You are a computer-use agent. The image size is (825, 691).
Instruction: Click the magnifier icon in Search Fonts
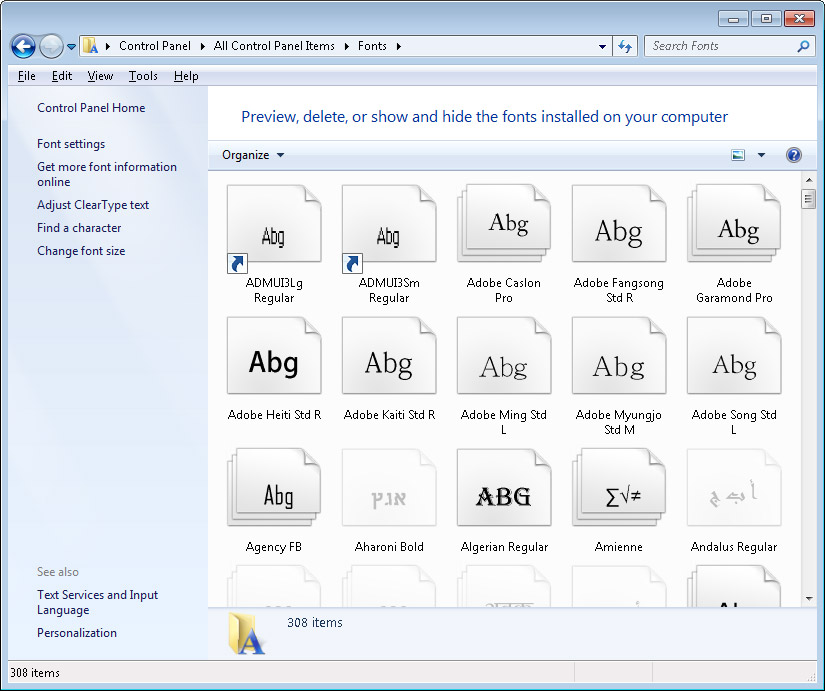click(802, 46)
